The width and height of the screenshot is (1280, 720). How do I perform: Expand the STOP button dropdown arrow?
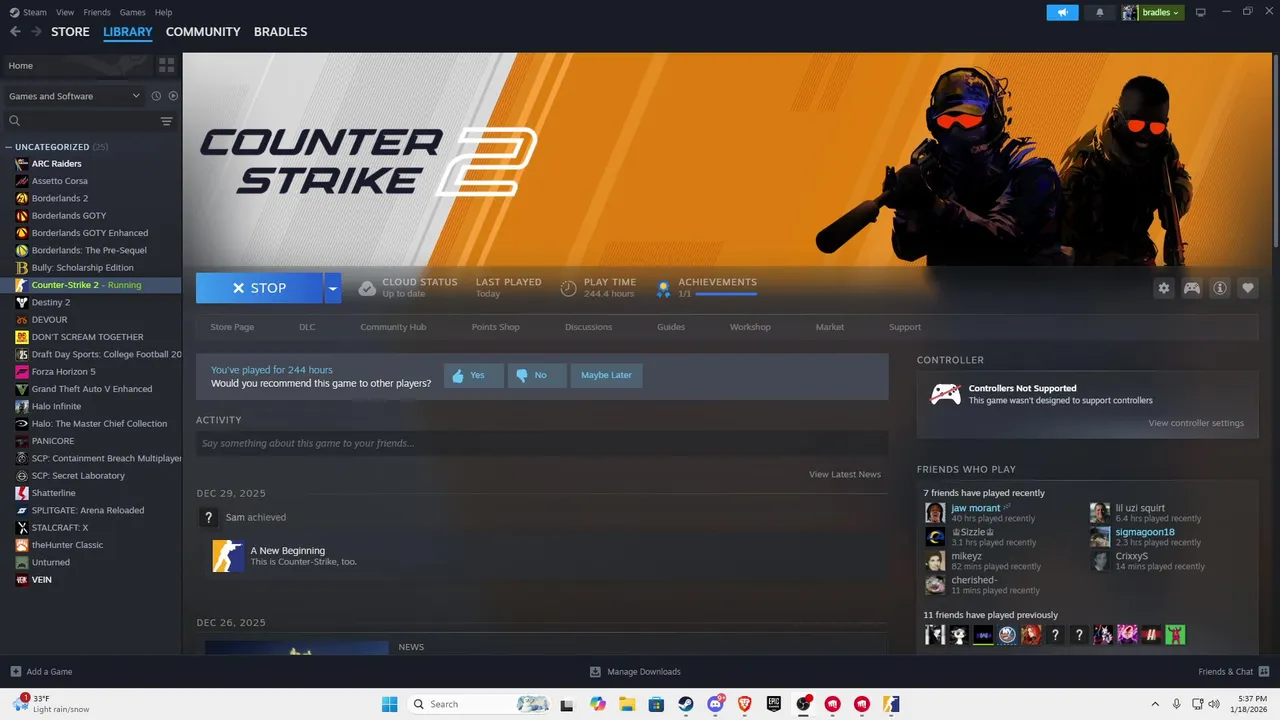(x=333, y=288)
